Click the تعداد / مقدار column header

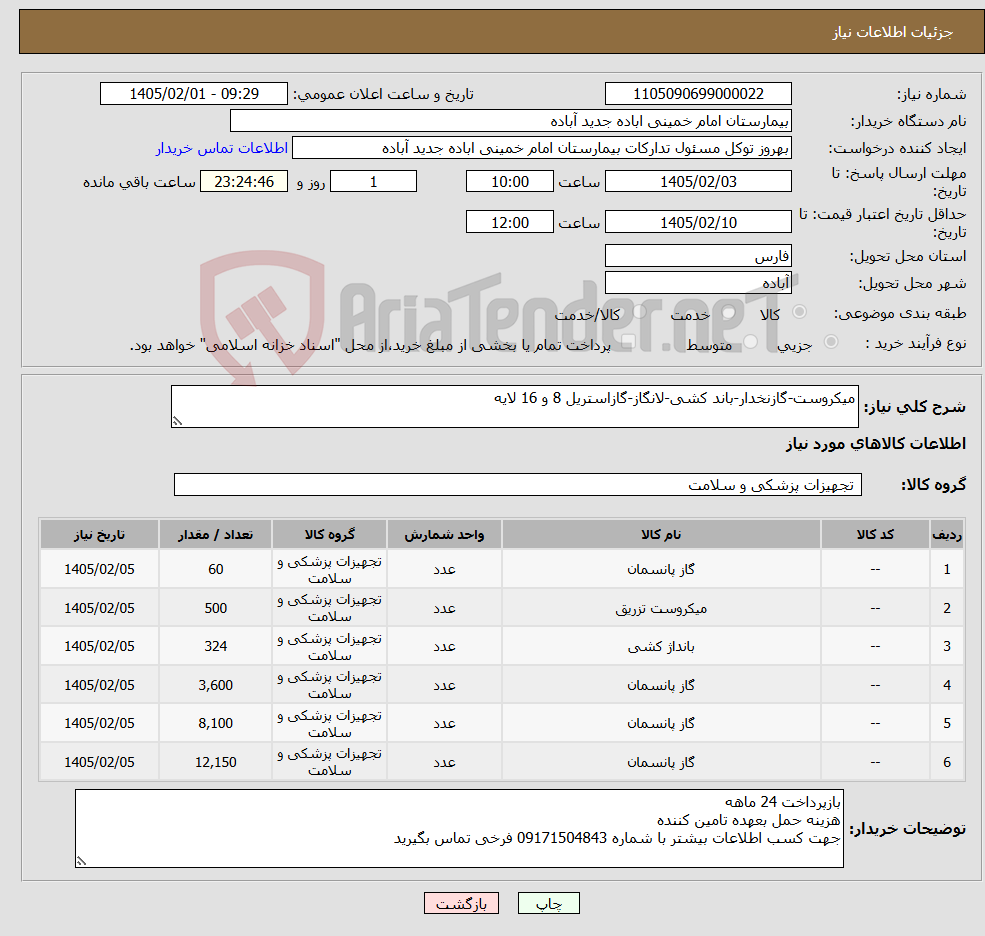pyautogui.click(x=215, y=535)
